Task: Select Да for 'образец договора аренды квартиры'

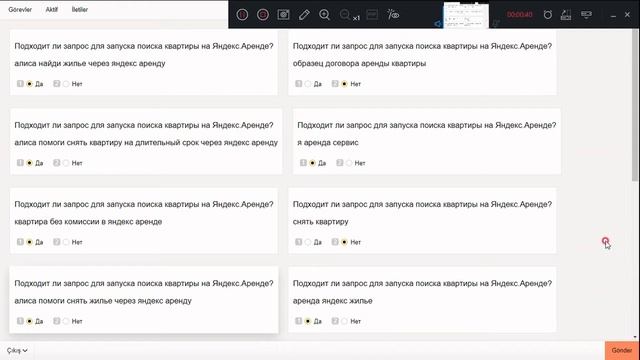Action: coord(308,84)
